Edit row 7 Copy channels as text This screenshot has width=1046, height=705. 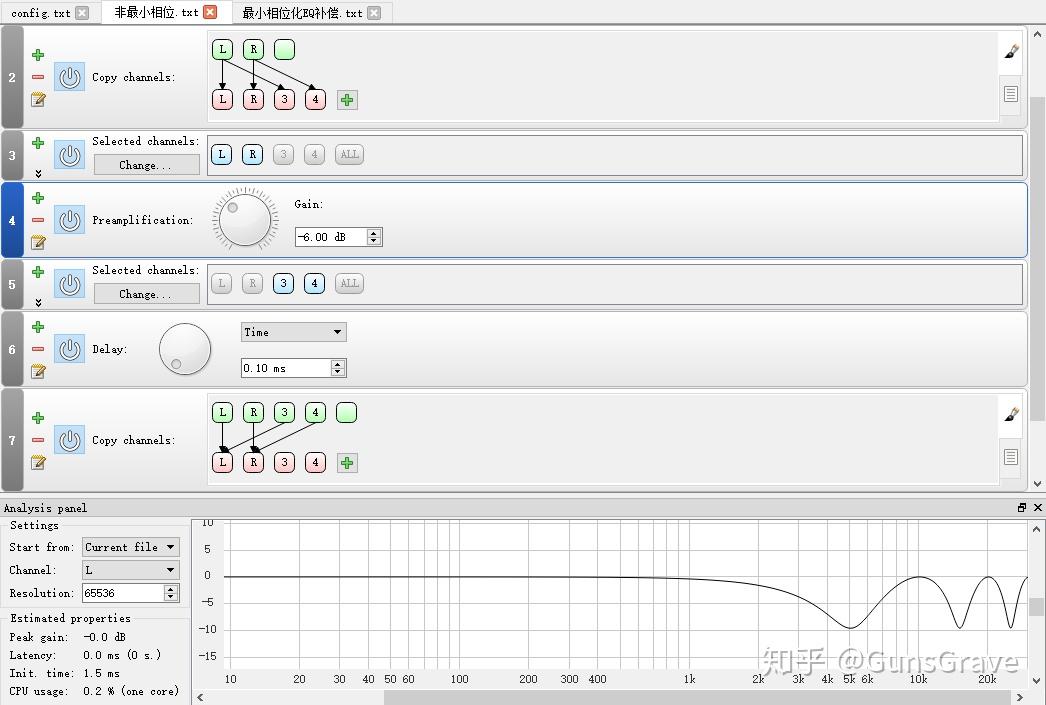tap(38, 462)
